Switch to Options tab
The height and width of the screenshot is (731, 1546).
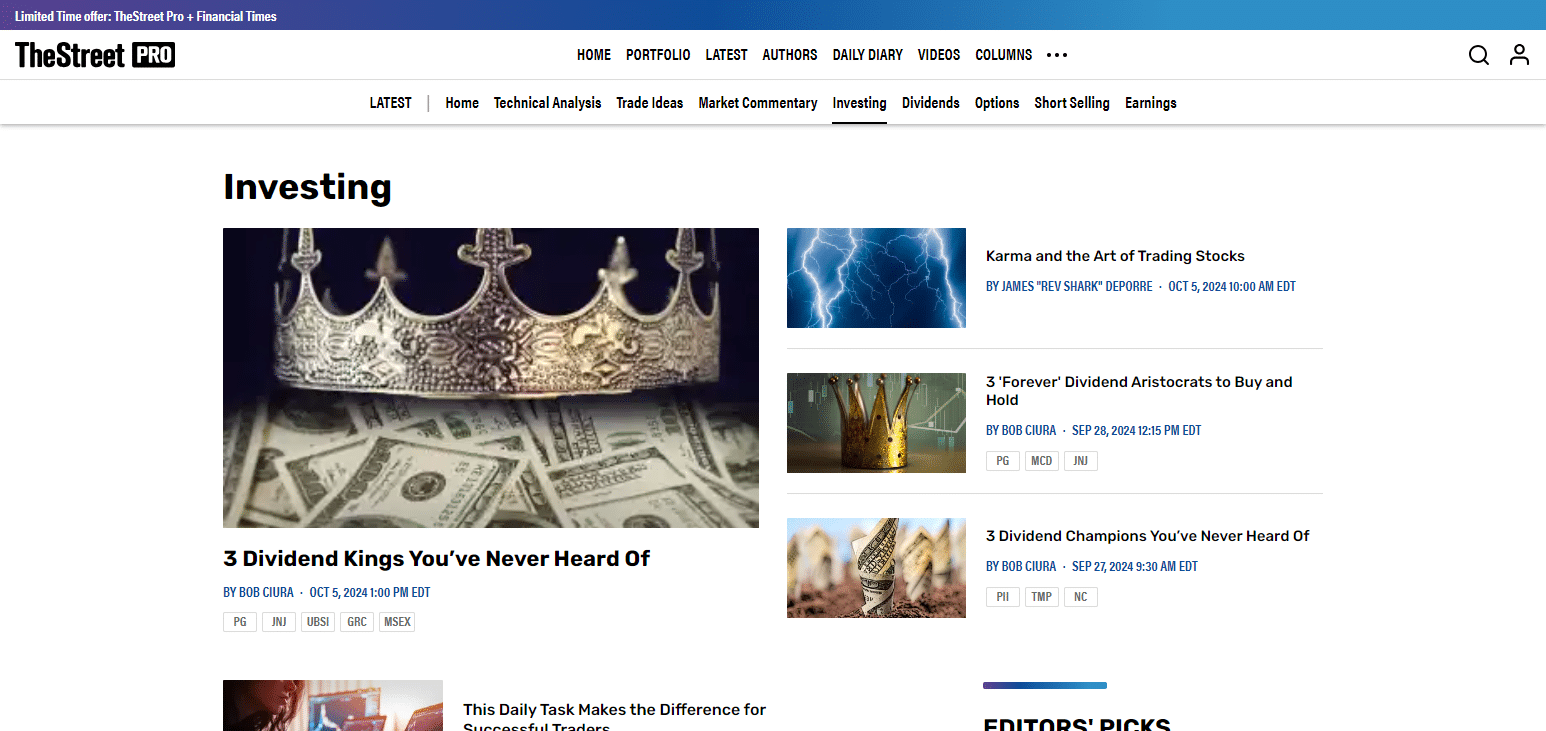click(x=997, y=103)
